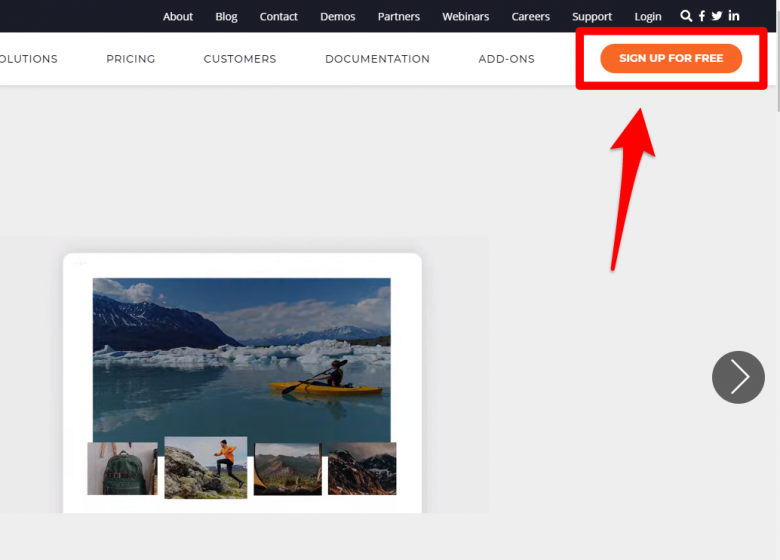Go to the About page
The height and width of the screenshot is (560, 780).
(178, 16)
